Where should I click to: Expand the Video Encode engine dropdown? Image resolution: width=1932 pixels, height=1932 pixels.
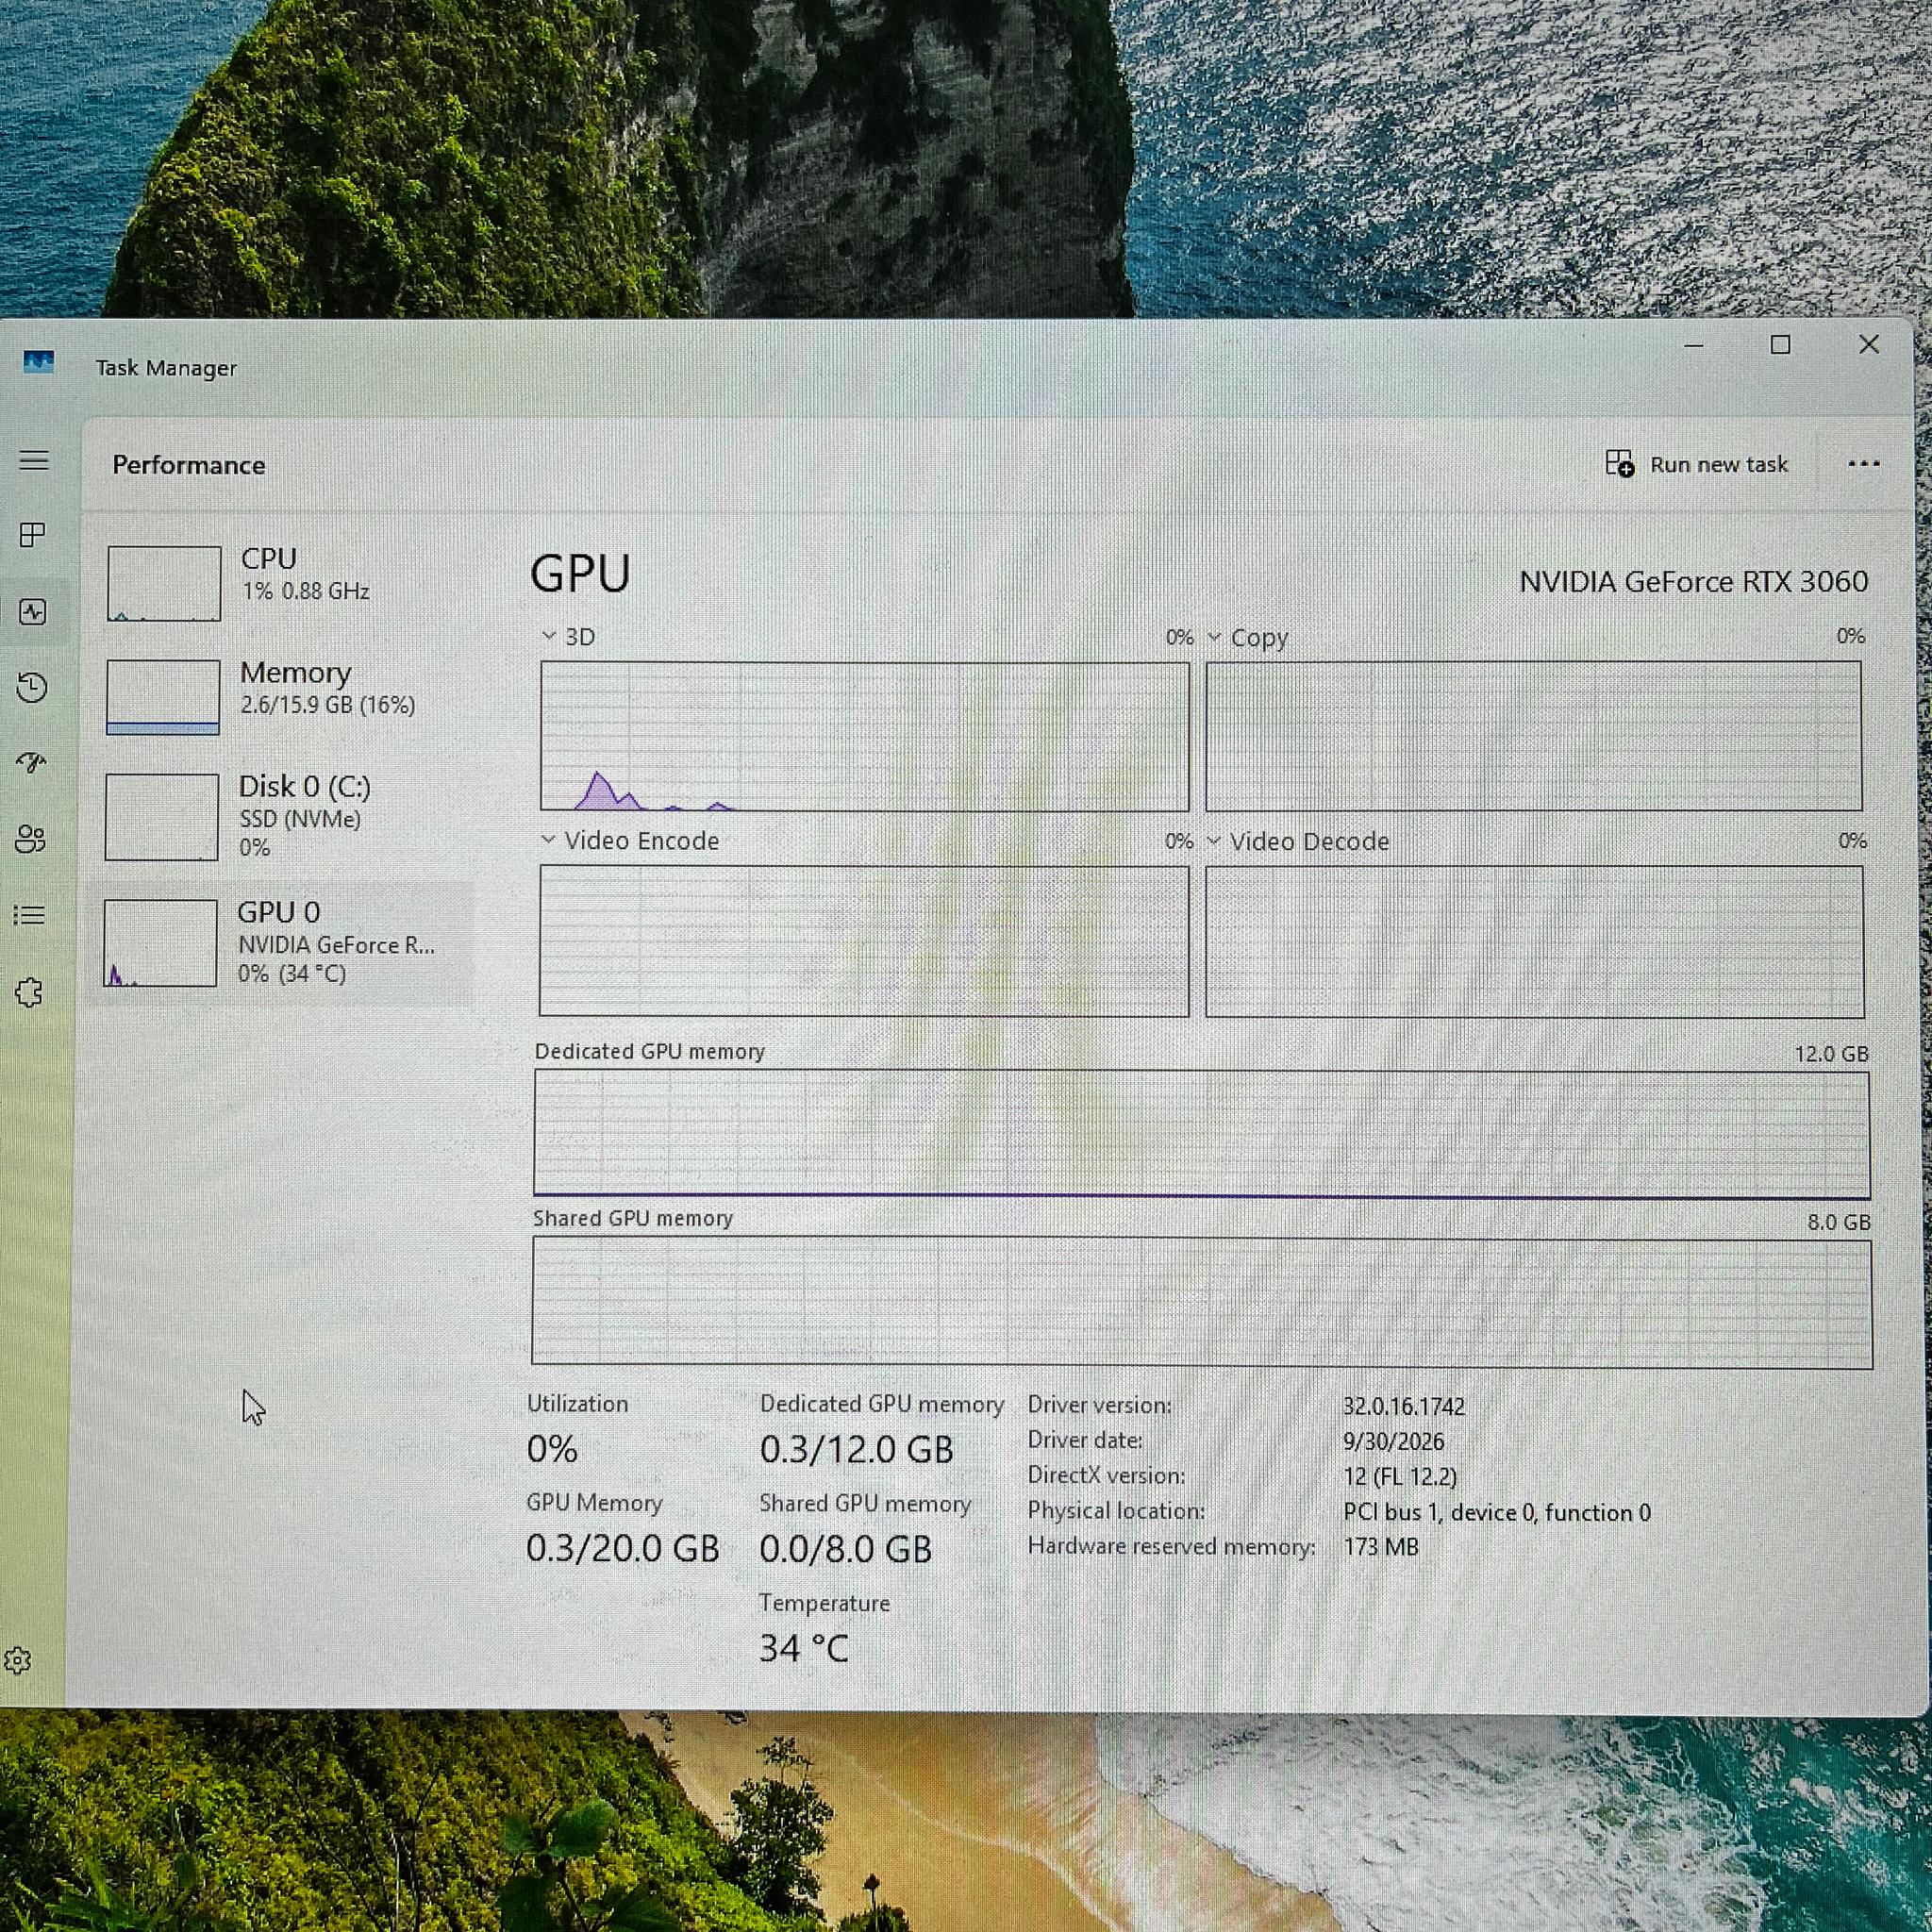click(547, 840)
